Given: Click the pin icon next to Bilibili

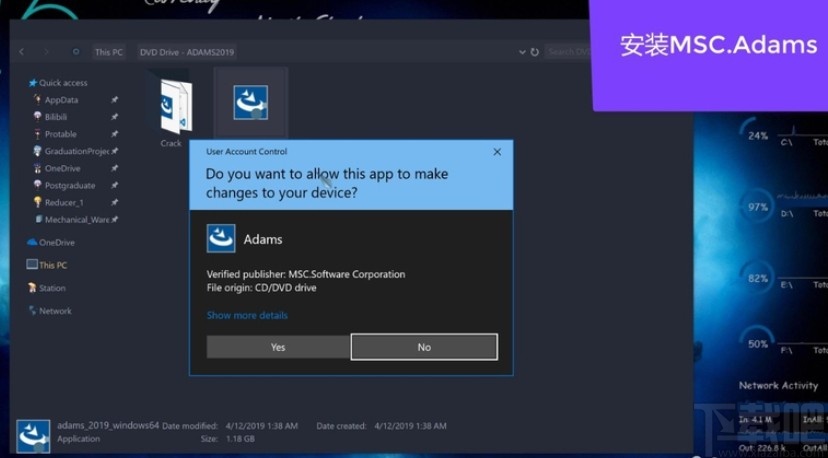Looking at the screenshot, I should coord(115,117).
